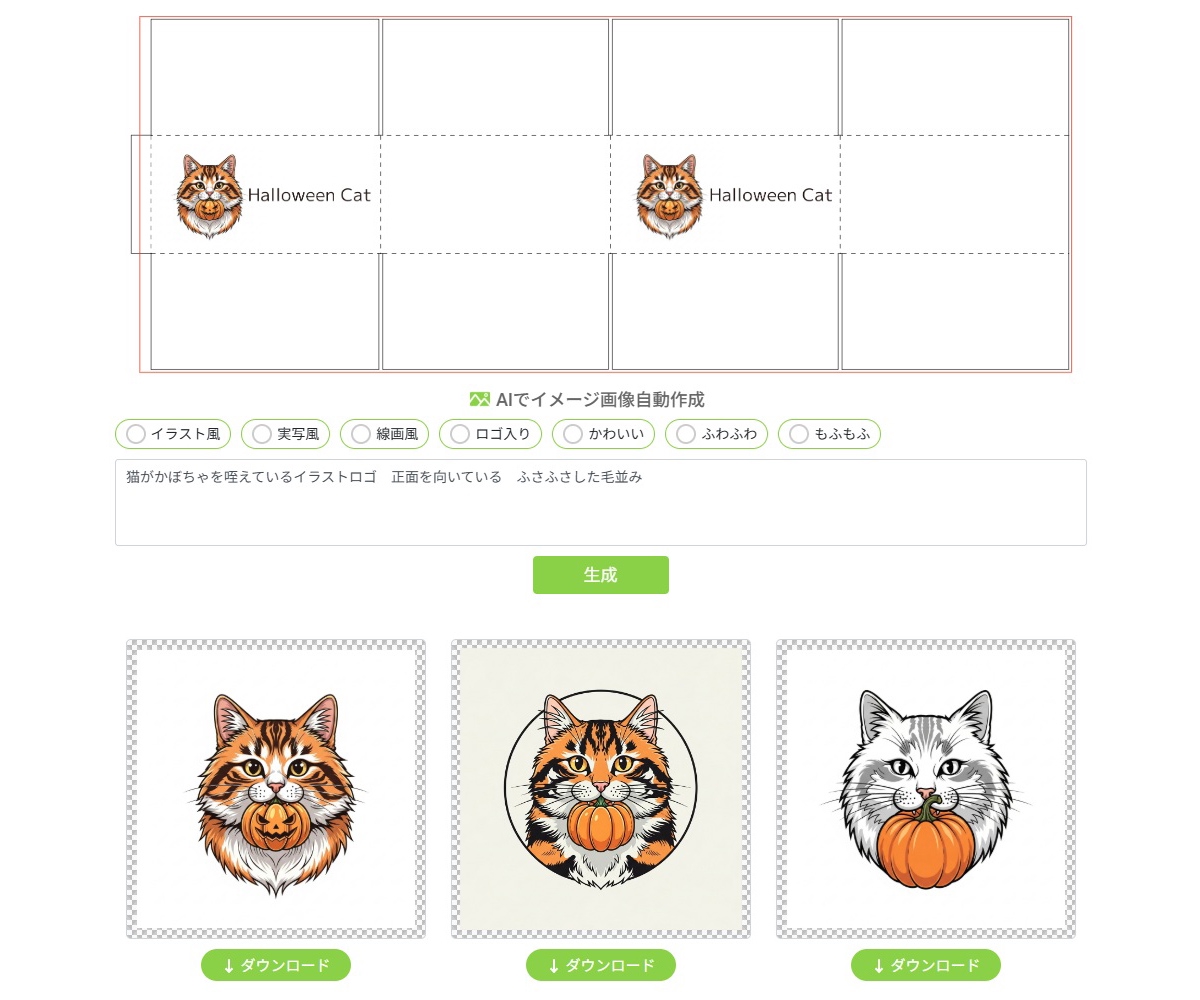Click the left cat logo on box template
Screen dimensions: 1200x1000
pos(209,196)
